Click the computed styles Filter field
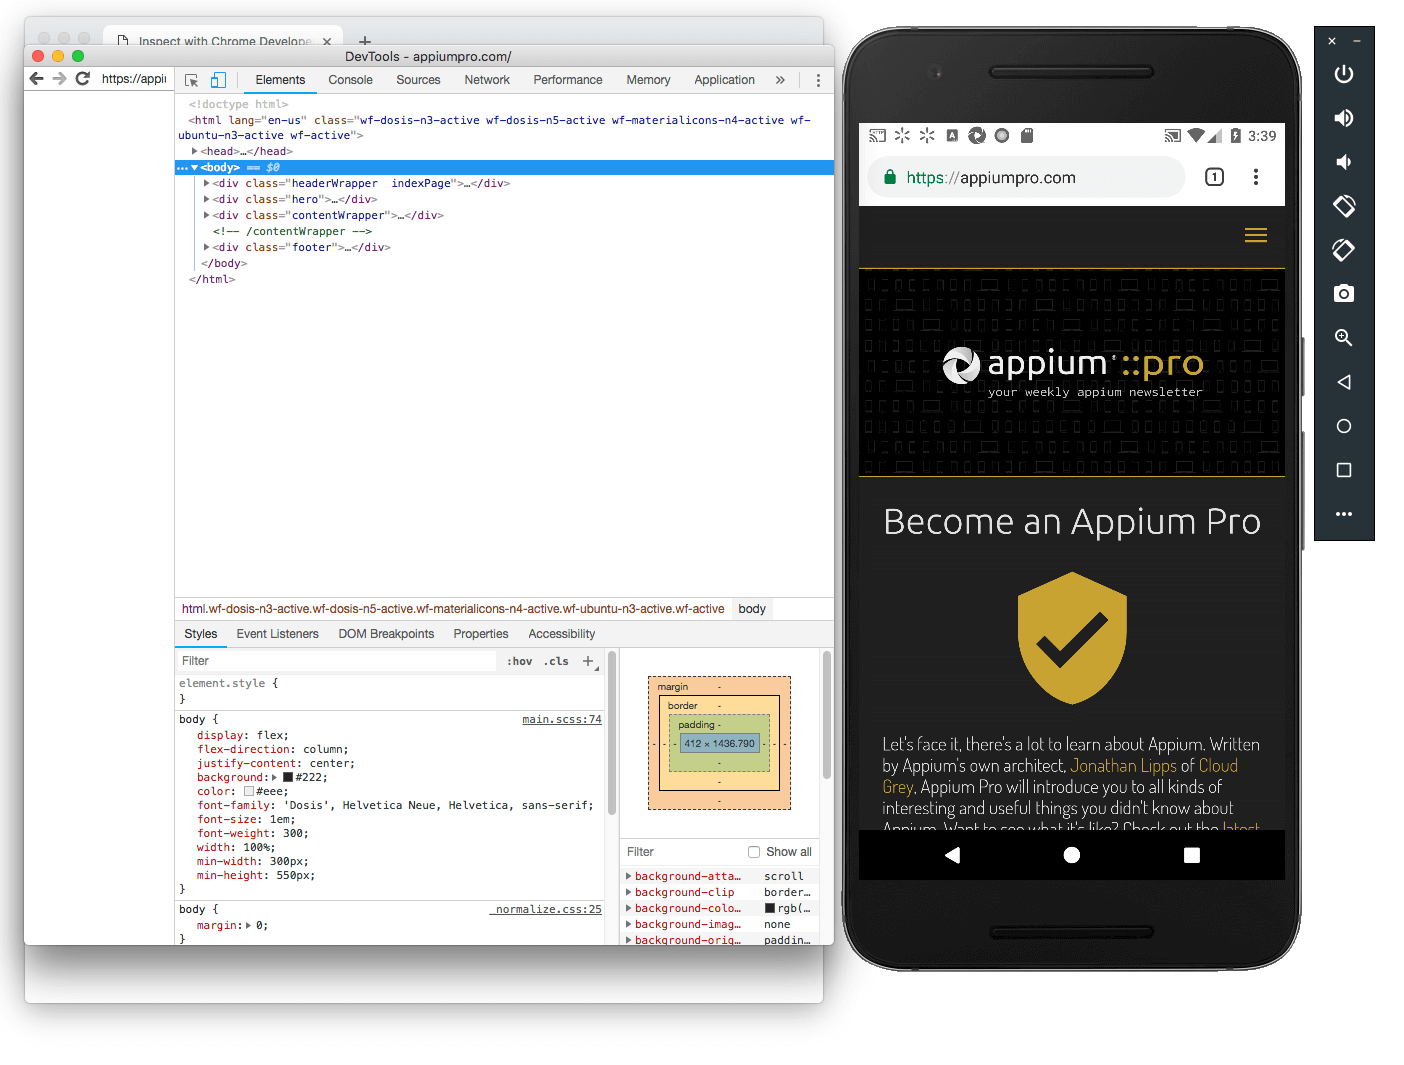 [x=682, y=852]
